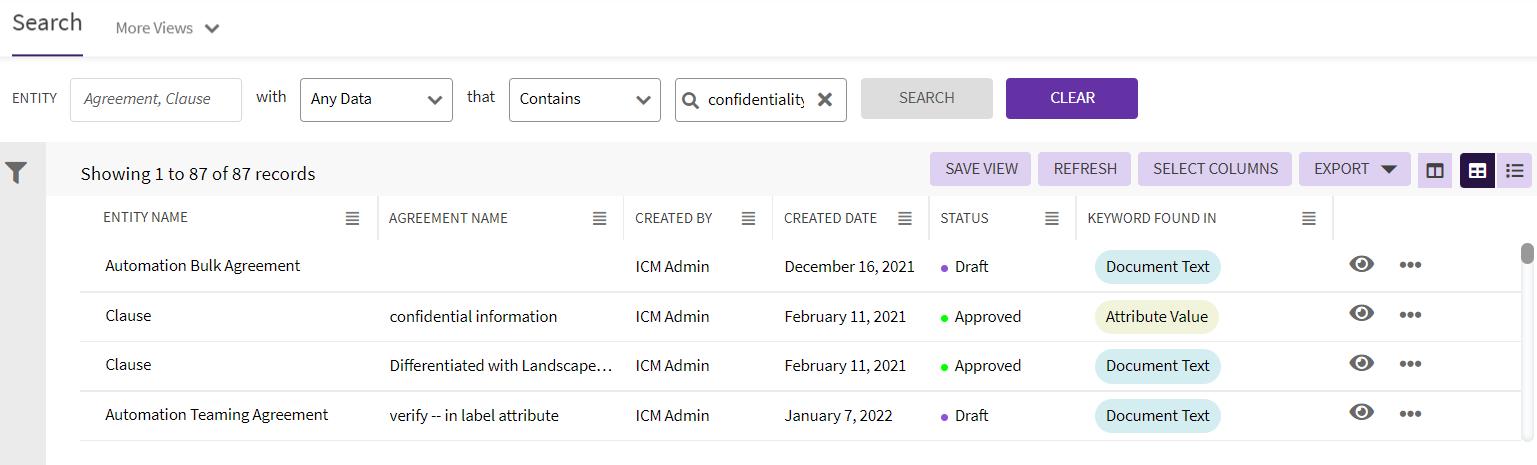1537x465 pixels.
Task: Switch to the list view icon
Action: (x=1515, y=170)
